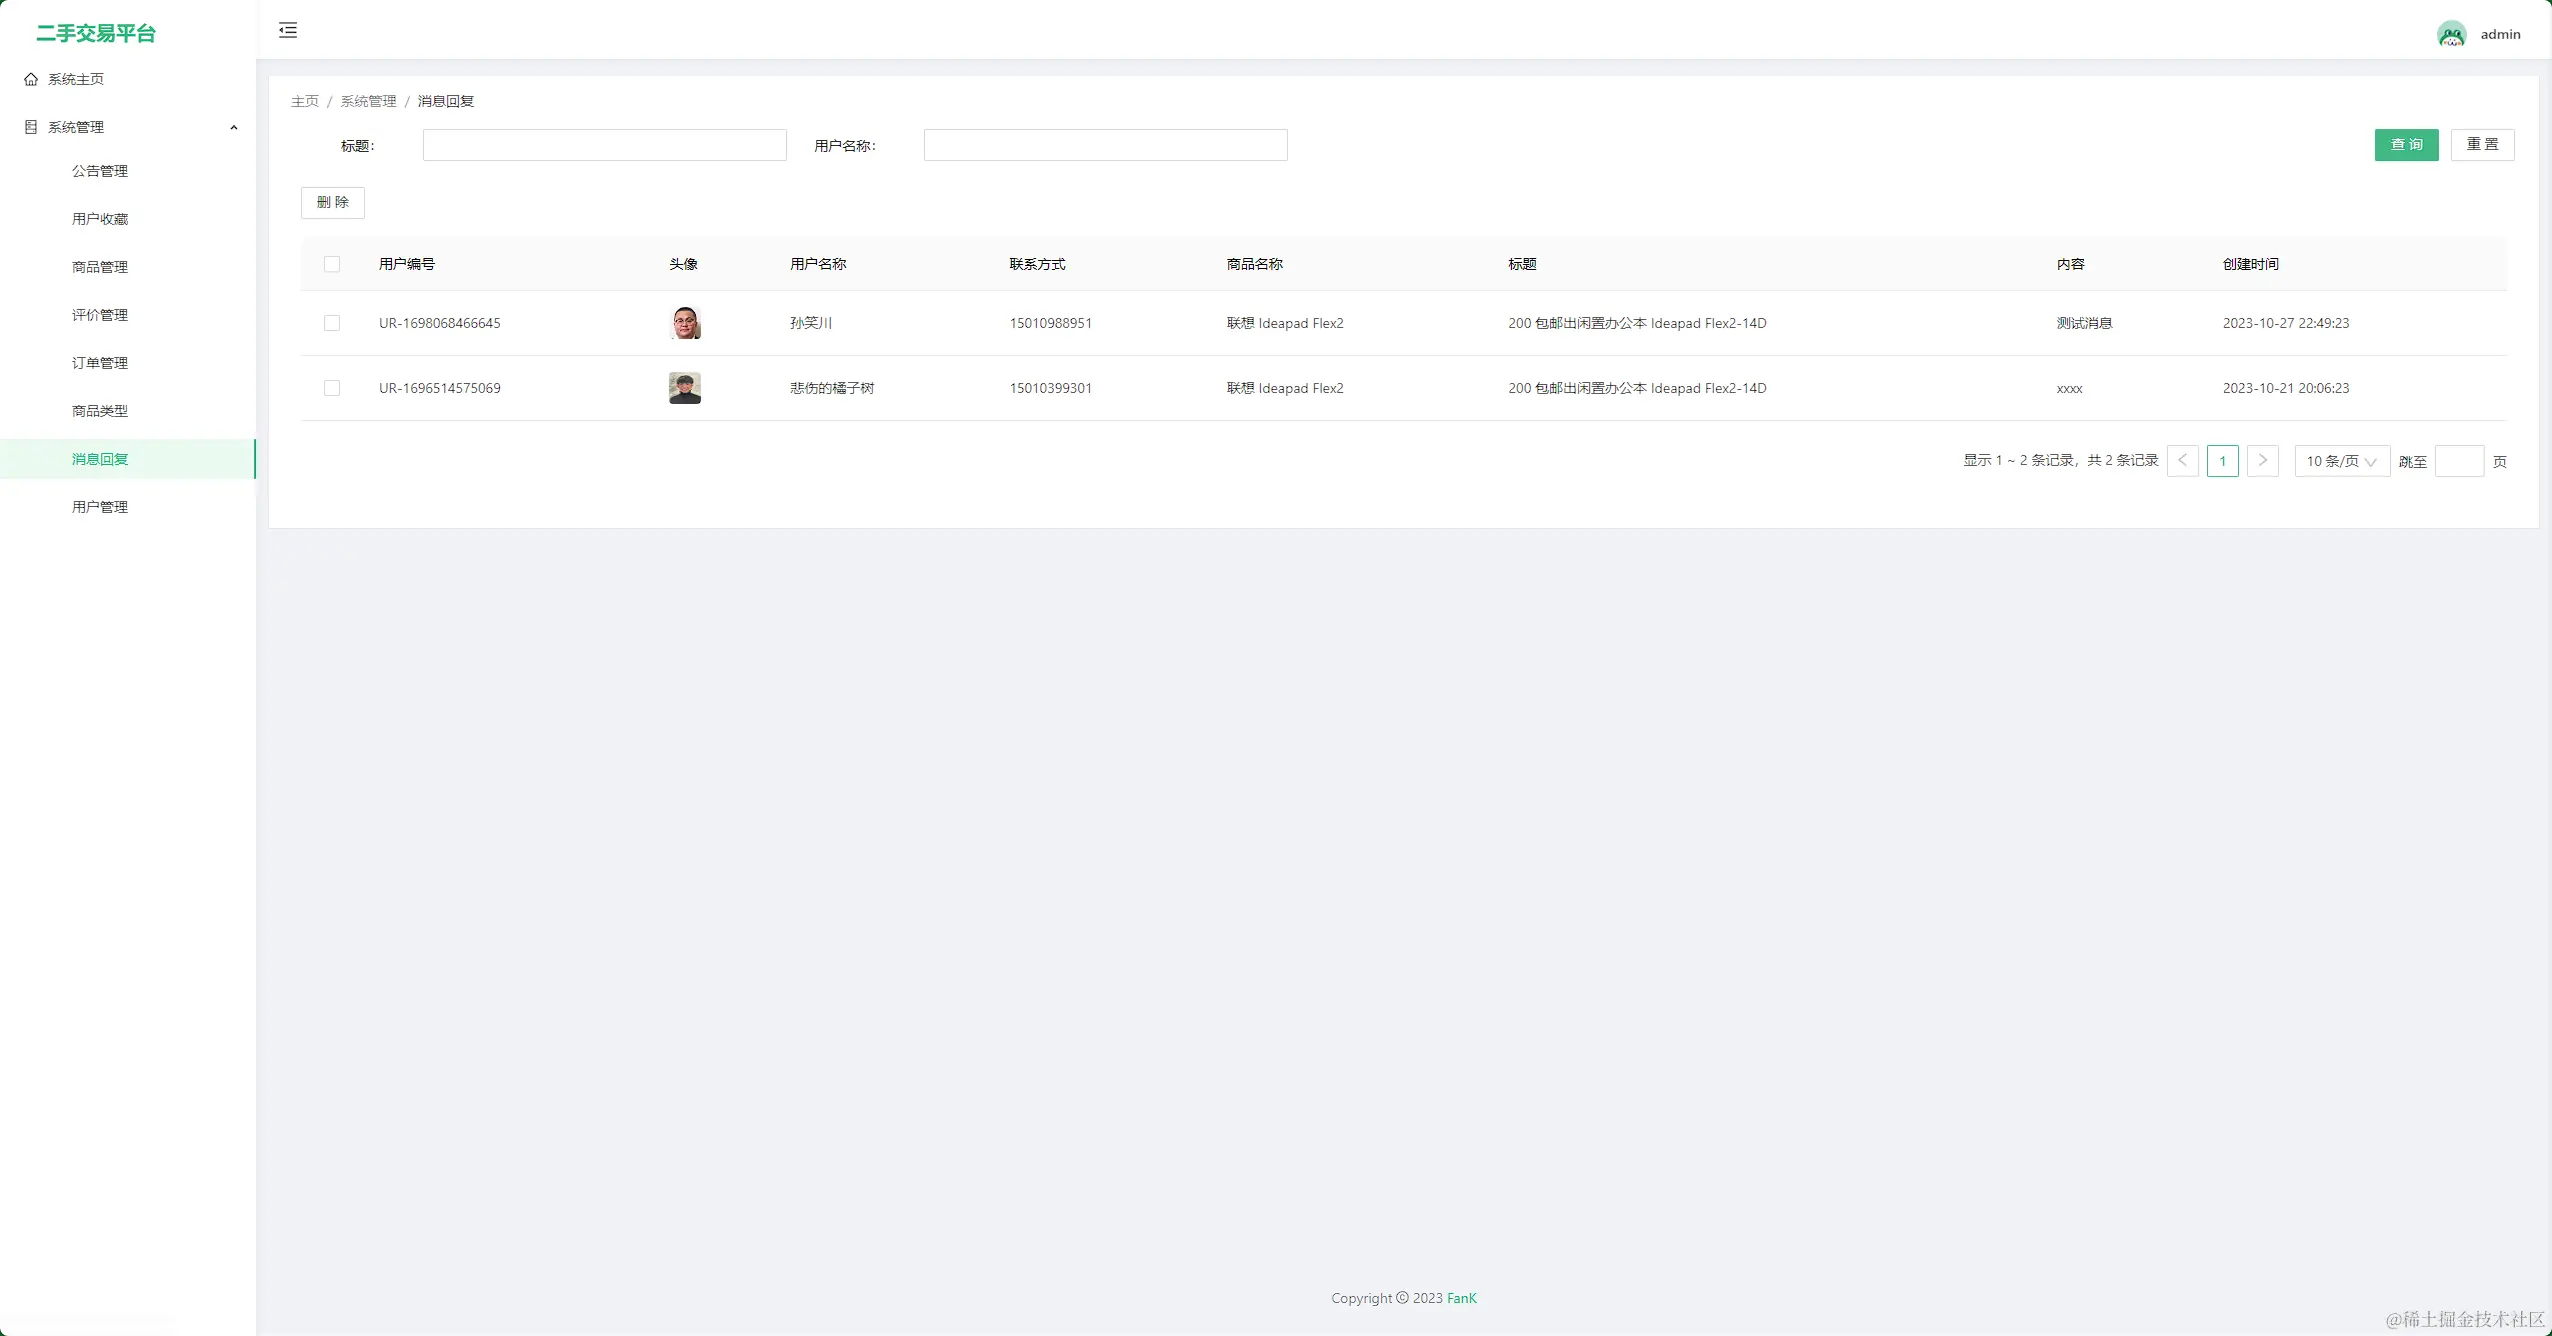Open 订单管理 in the sidebar

(100, 363)
